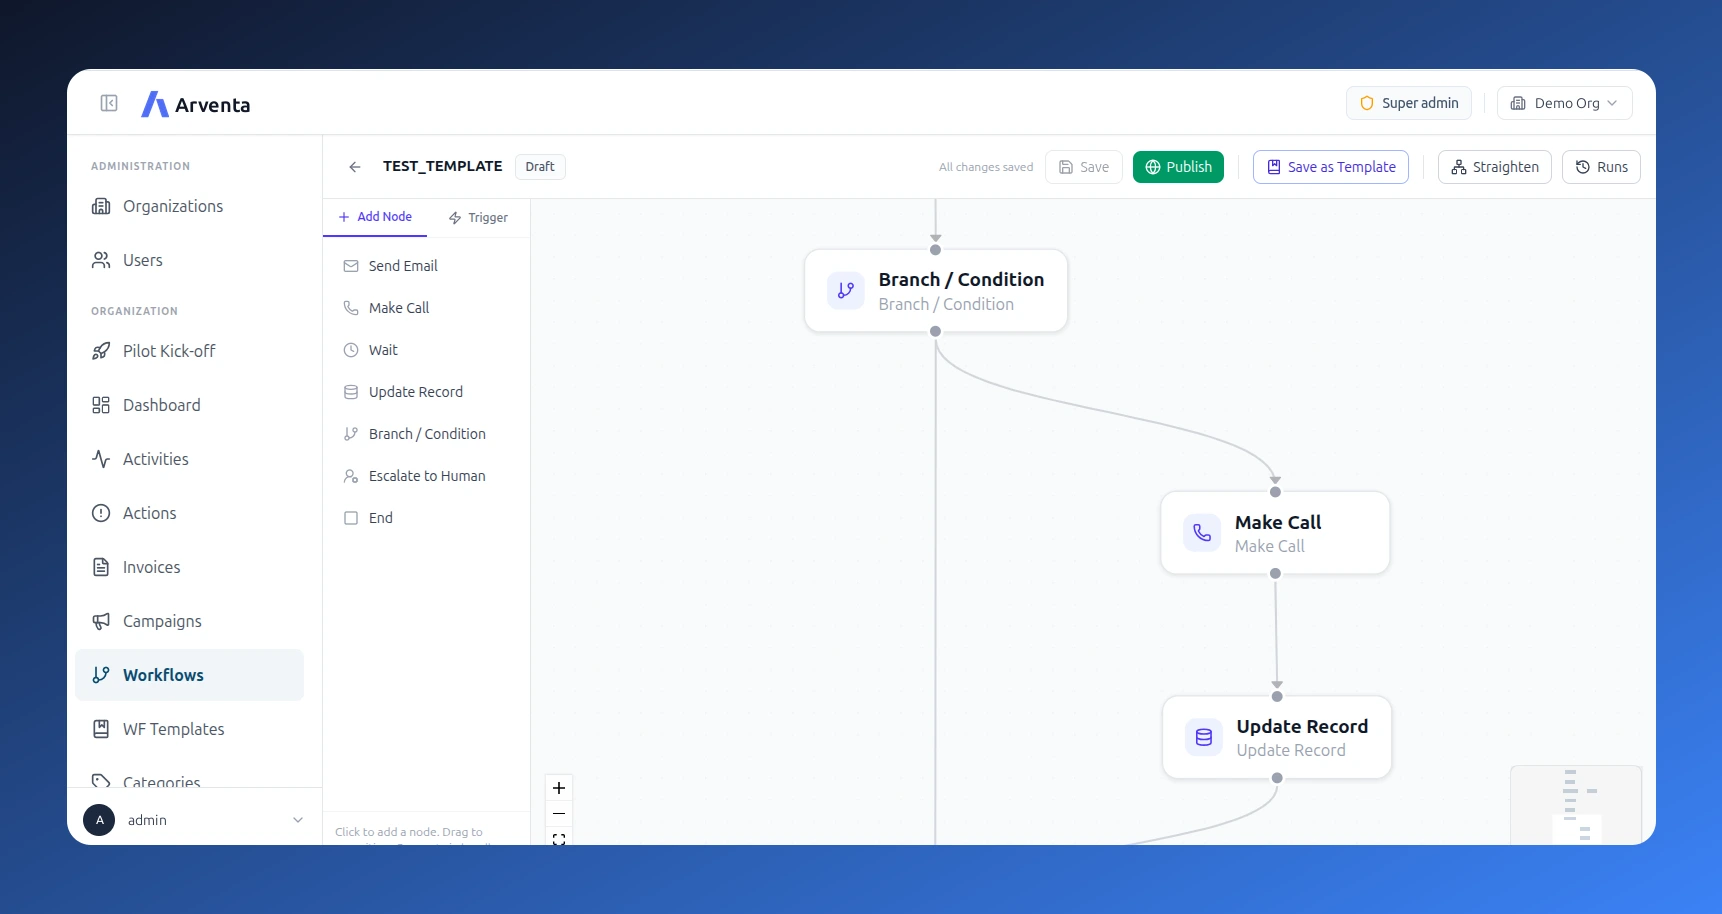Click the Arventa logo
Viewport: 1722px width, 914px height.
(x=196, y=104)
